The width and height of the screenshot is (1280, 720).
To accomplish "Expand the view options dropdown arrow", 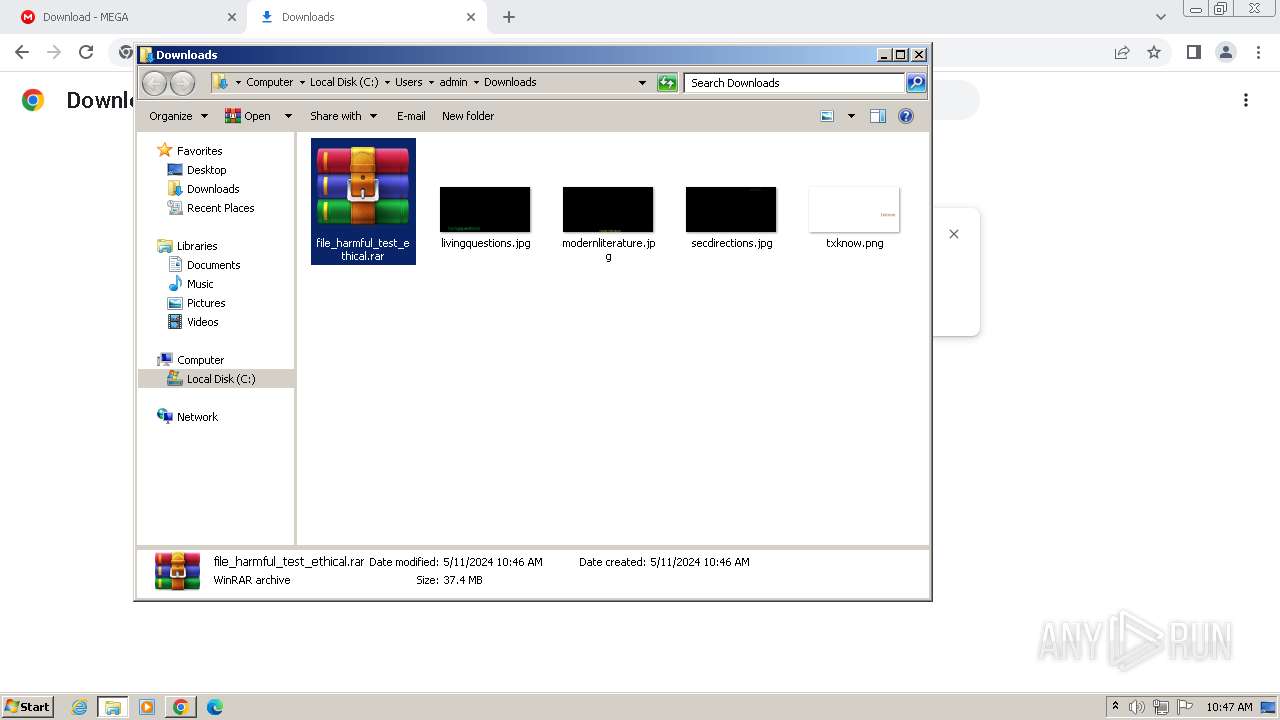I will click(x=851, y=116).
